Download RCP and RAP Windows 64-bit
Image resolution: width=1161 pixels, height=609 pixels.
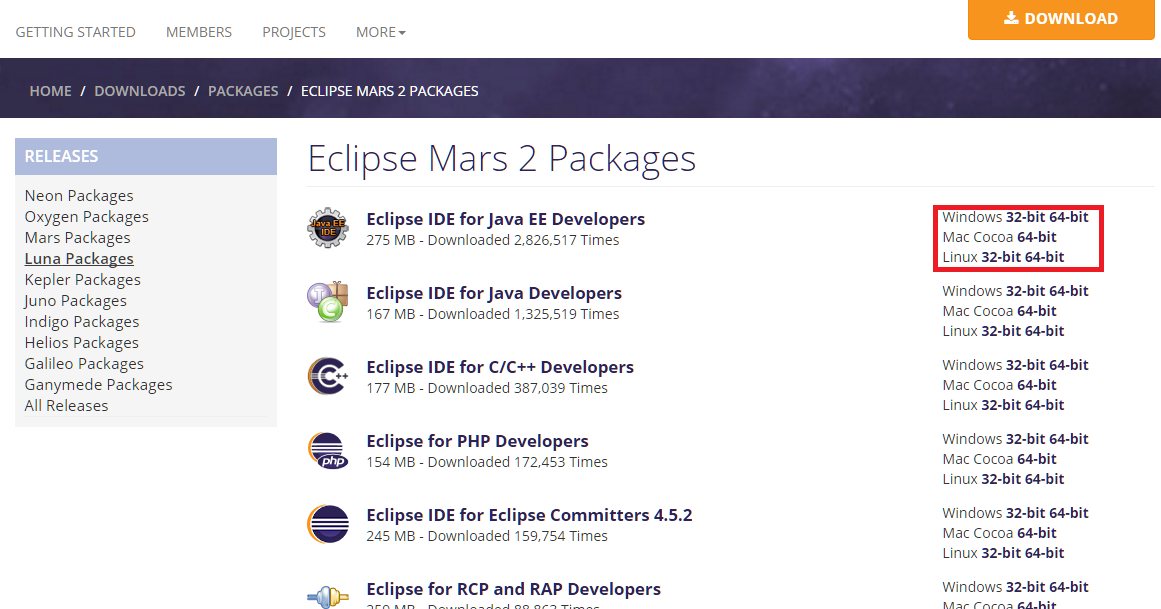click(1068, 588)
